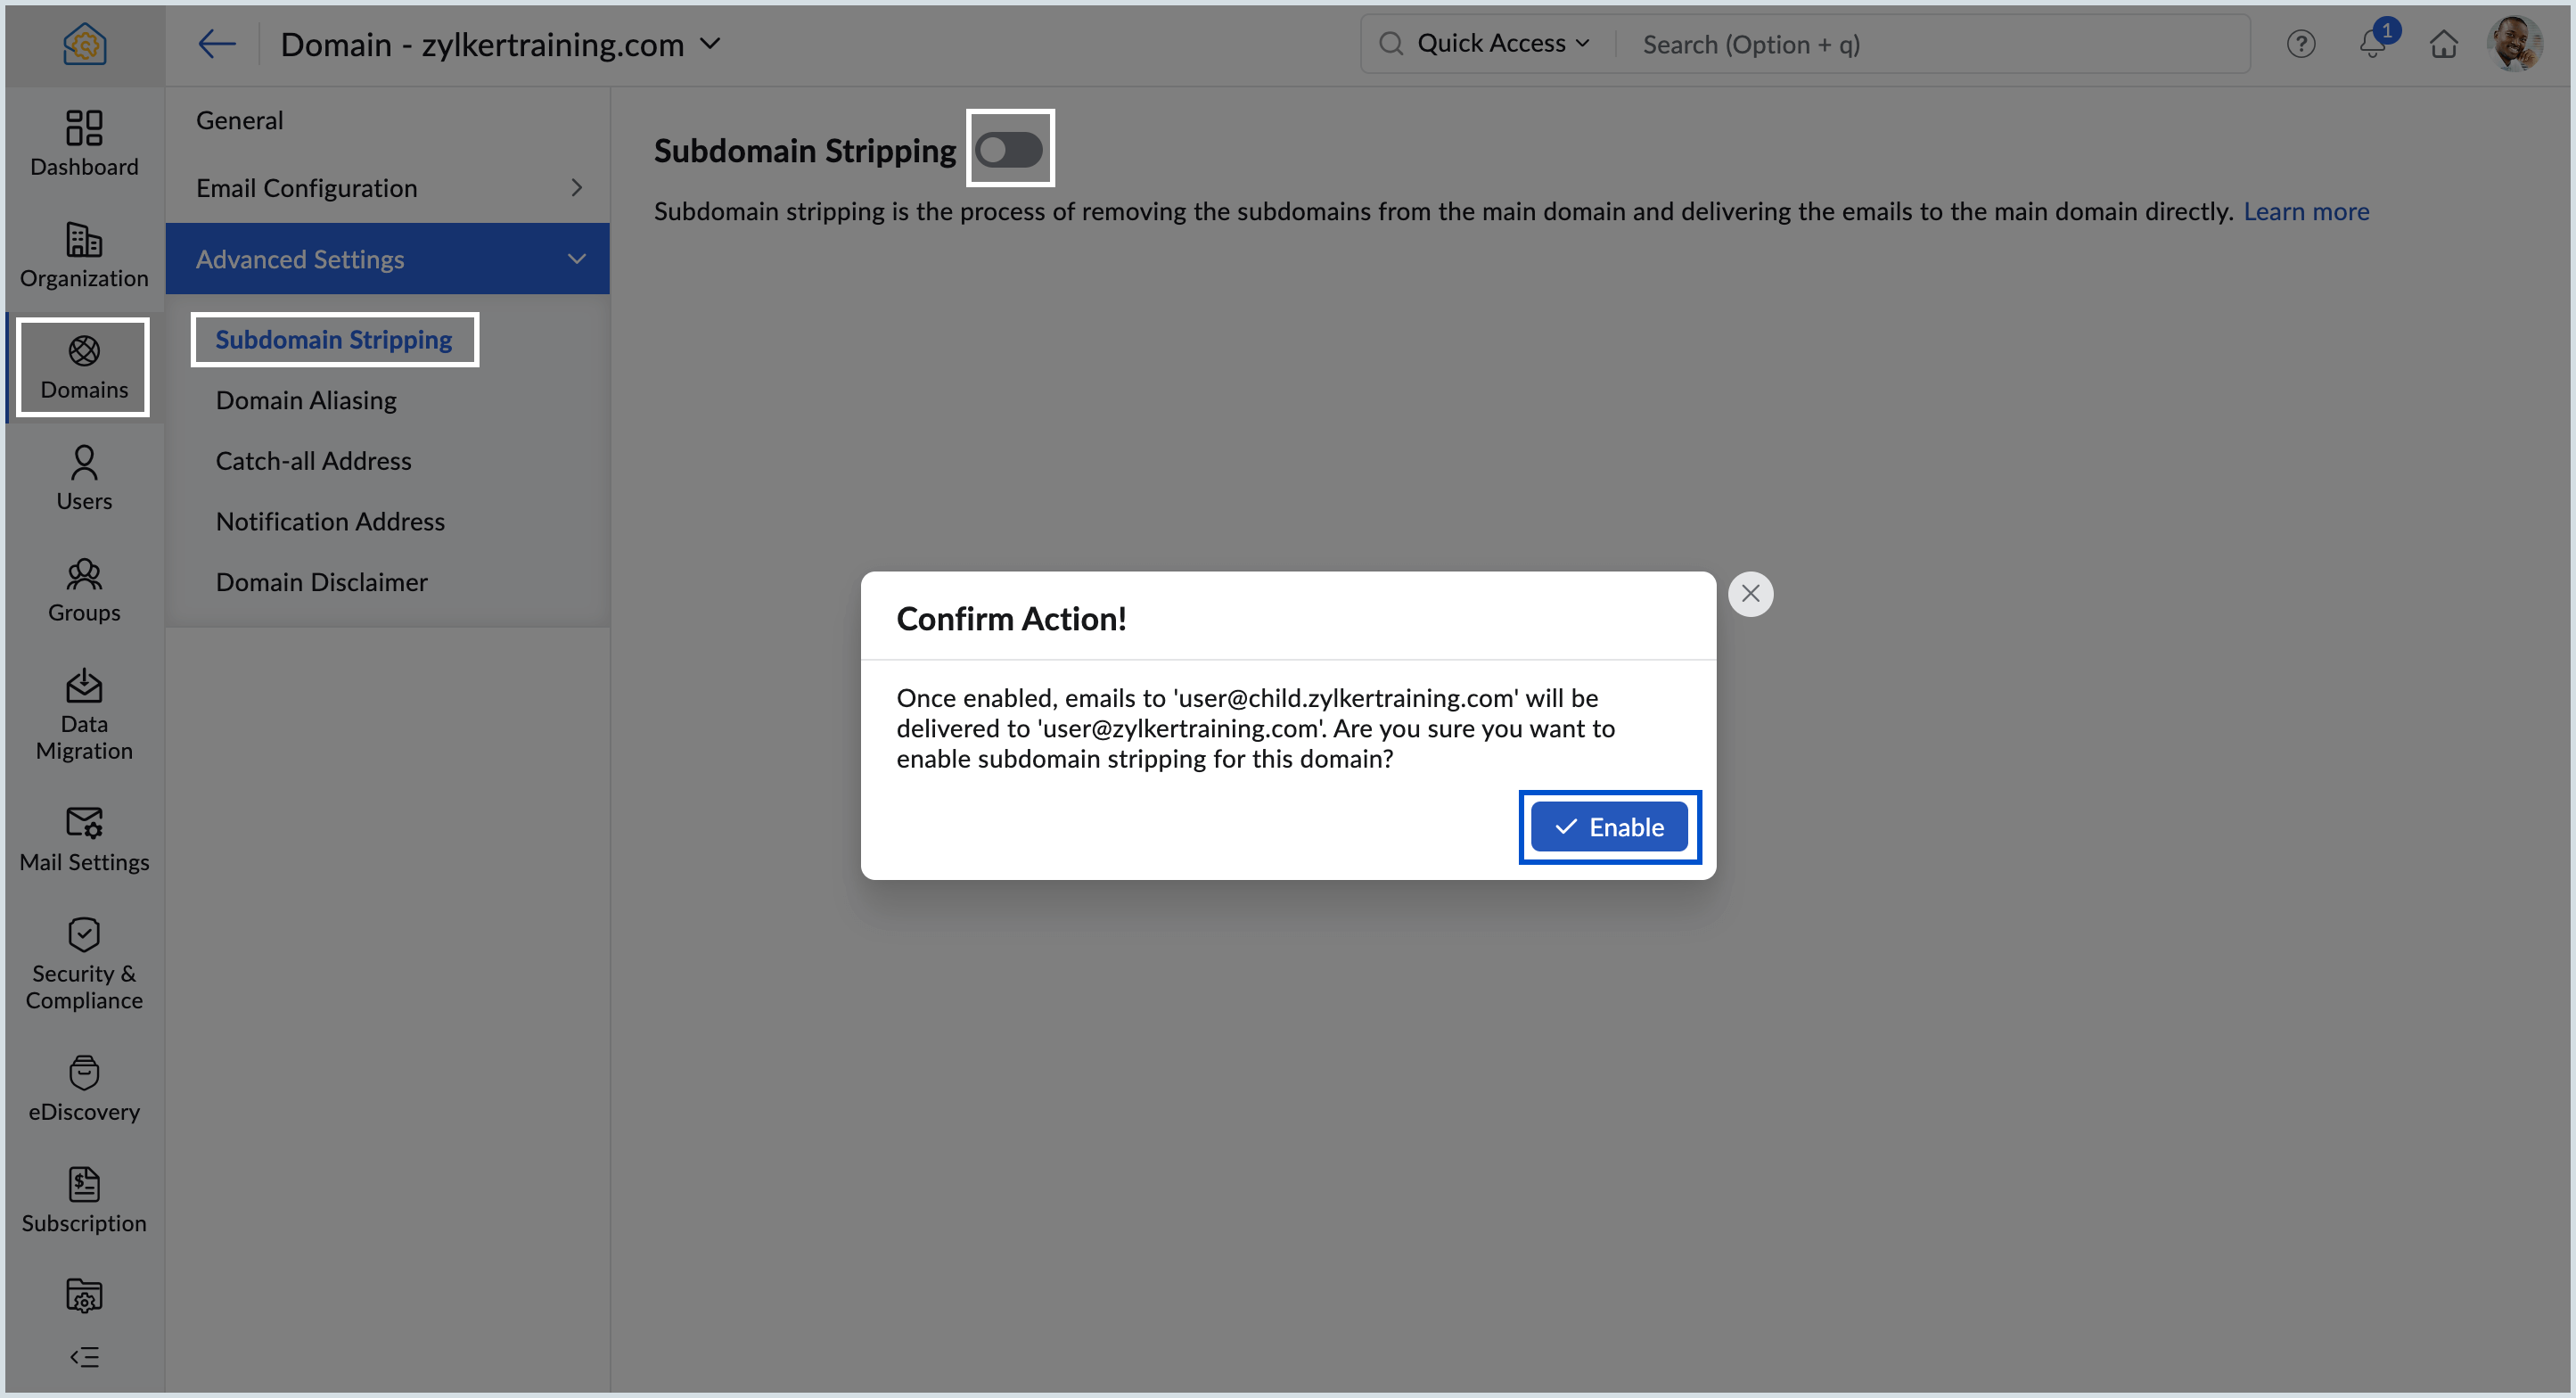Open the Organization section

click(84, 254)
